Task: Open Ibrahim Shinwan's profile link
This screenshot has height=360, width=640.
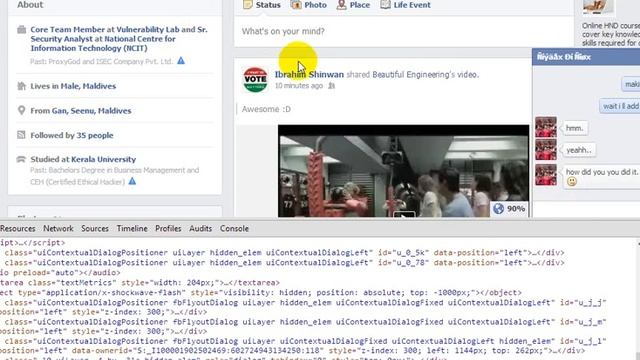Action: 309,75
